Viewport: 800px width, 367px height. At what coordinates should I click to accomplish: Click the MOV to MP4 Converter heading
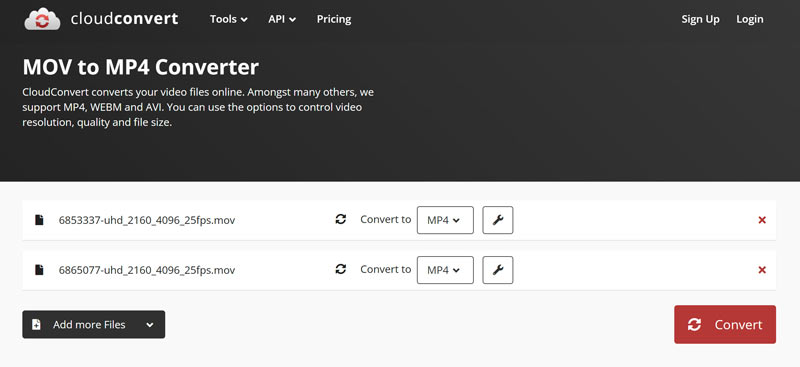click(x=140, y=67)
